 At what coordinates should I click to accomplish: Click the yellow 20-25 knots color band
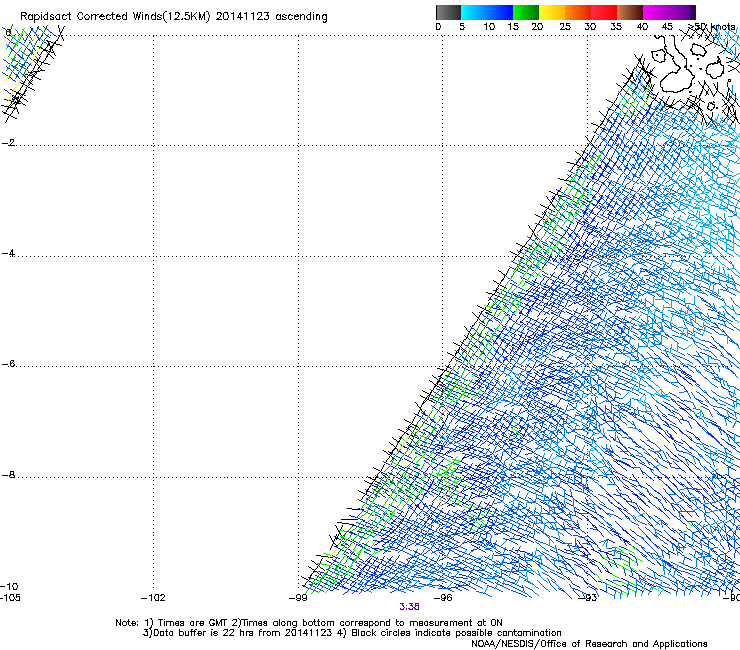pyautogui.click(x=552, y=12)
